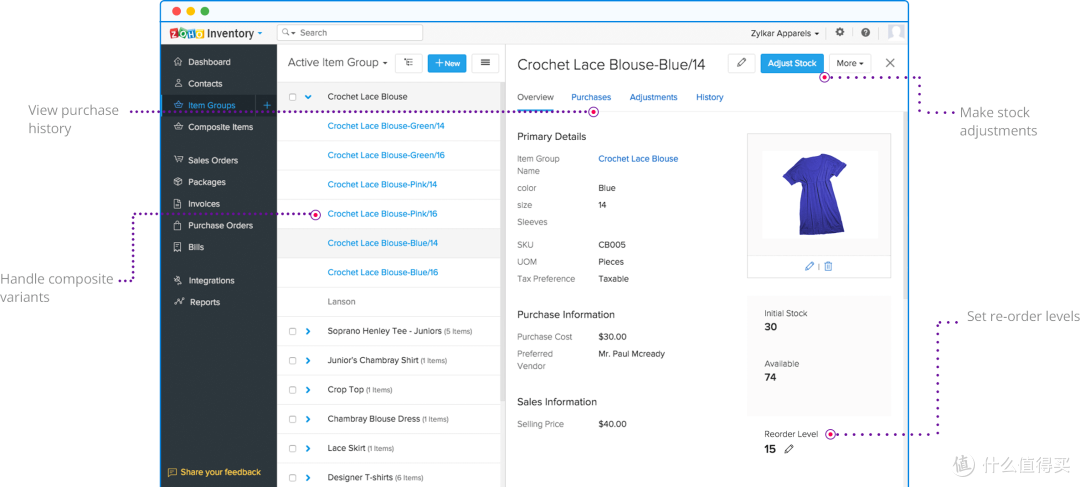Image resolution: width=1080 pixels, height=487 pixels.
Task: Click the pencil edit icon beside item title
Action: [741, 63]
